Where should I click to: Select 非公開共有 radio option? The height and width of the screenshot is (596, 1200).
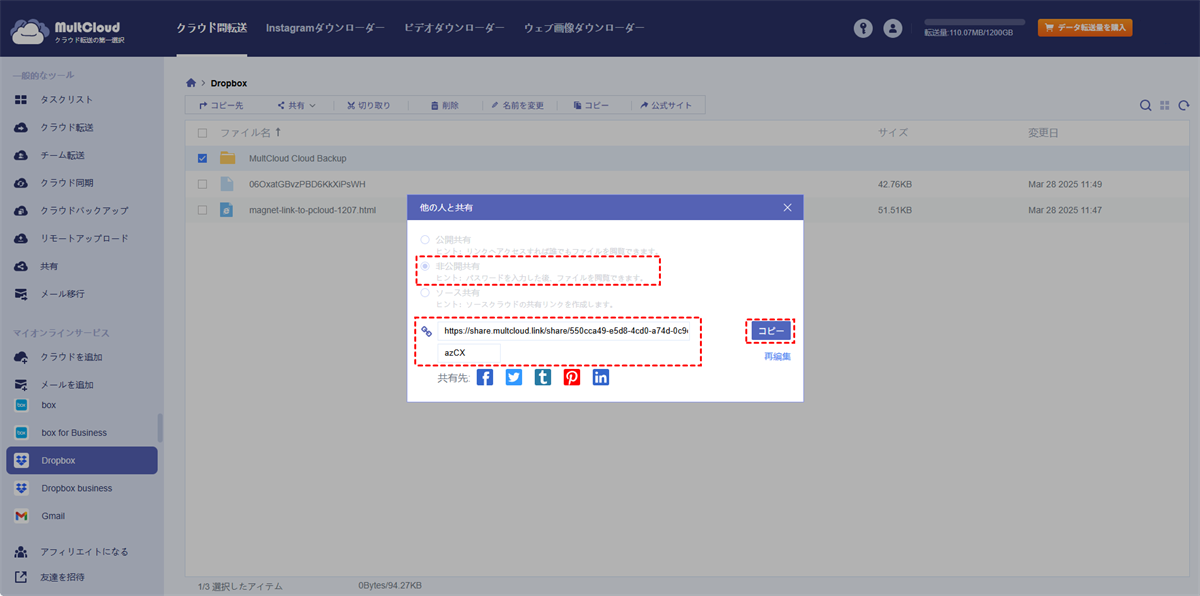click(425, 267)
